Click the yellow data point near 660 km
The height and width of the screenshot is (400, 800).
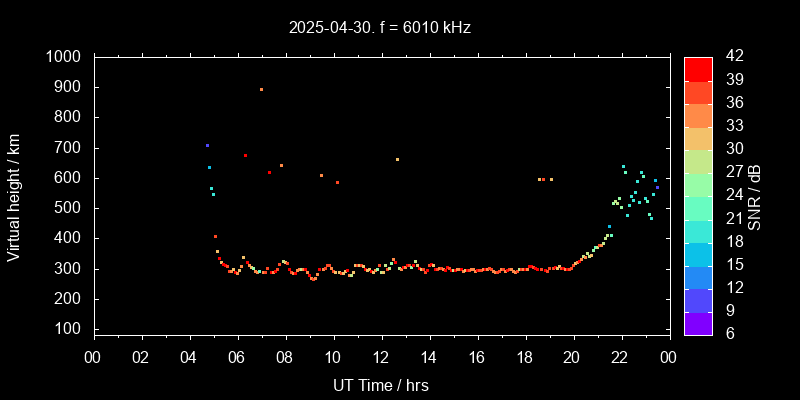397,159
